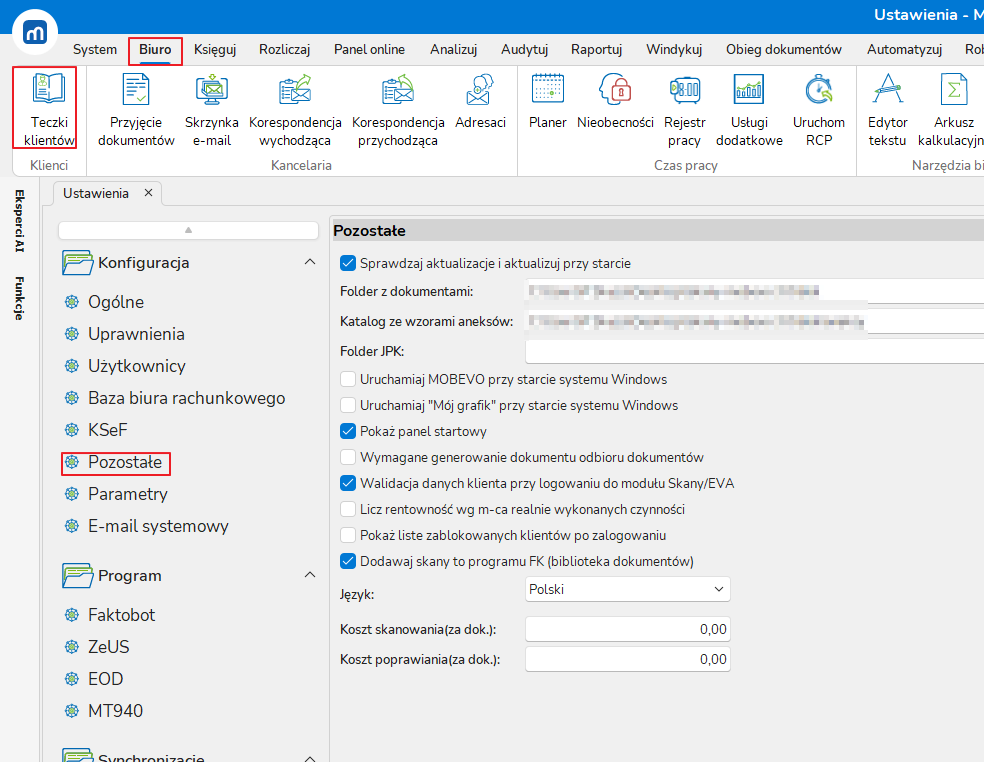Open the Raportuj ribbon tab
The image size is (984, 762).
coord(596,50)
